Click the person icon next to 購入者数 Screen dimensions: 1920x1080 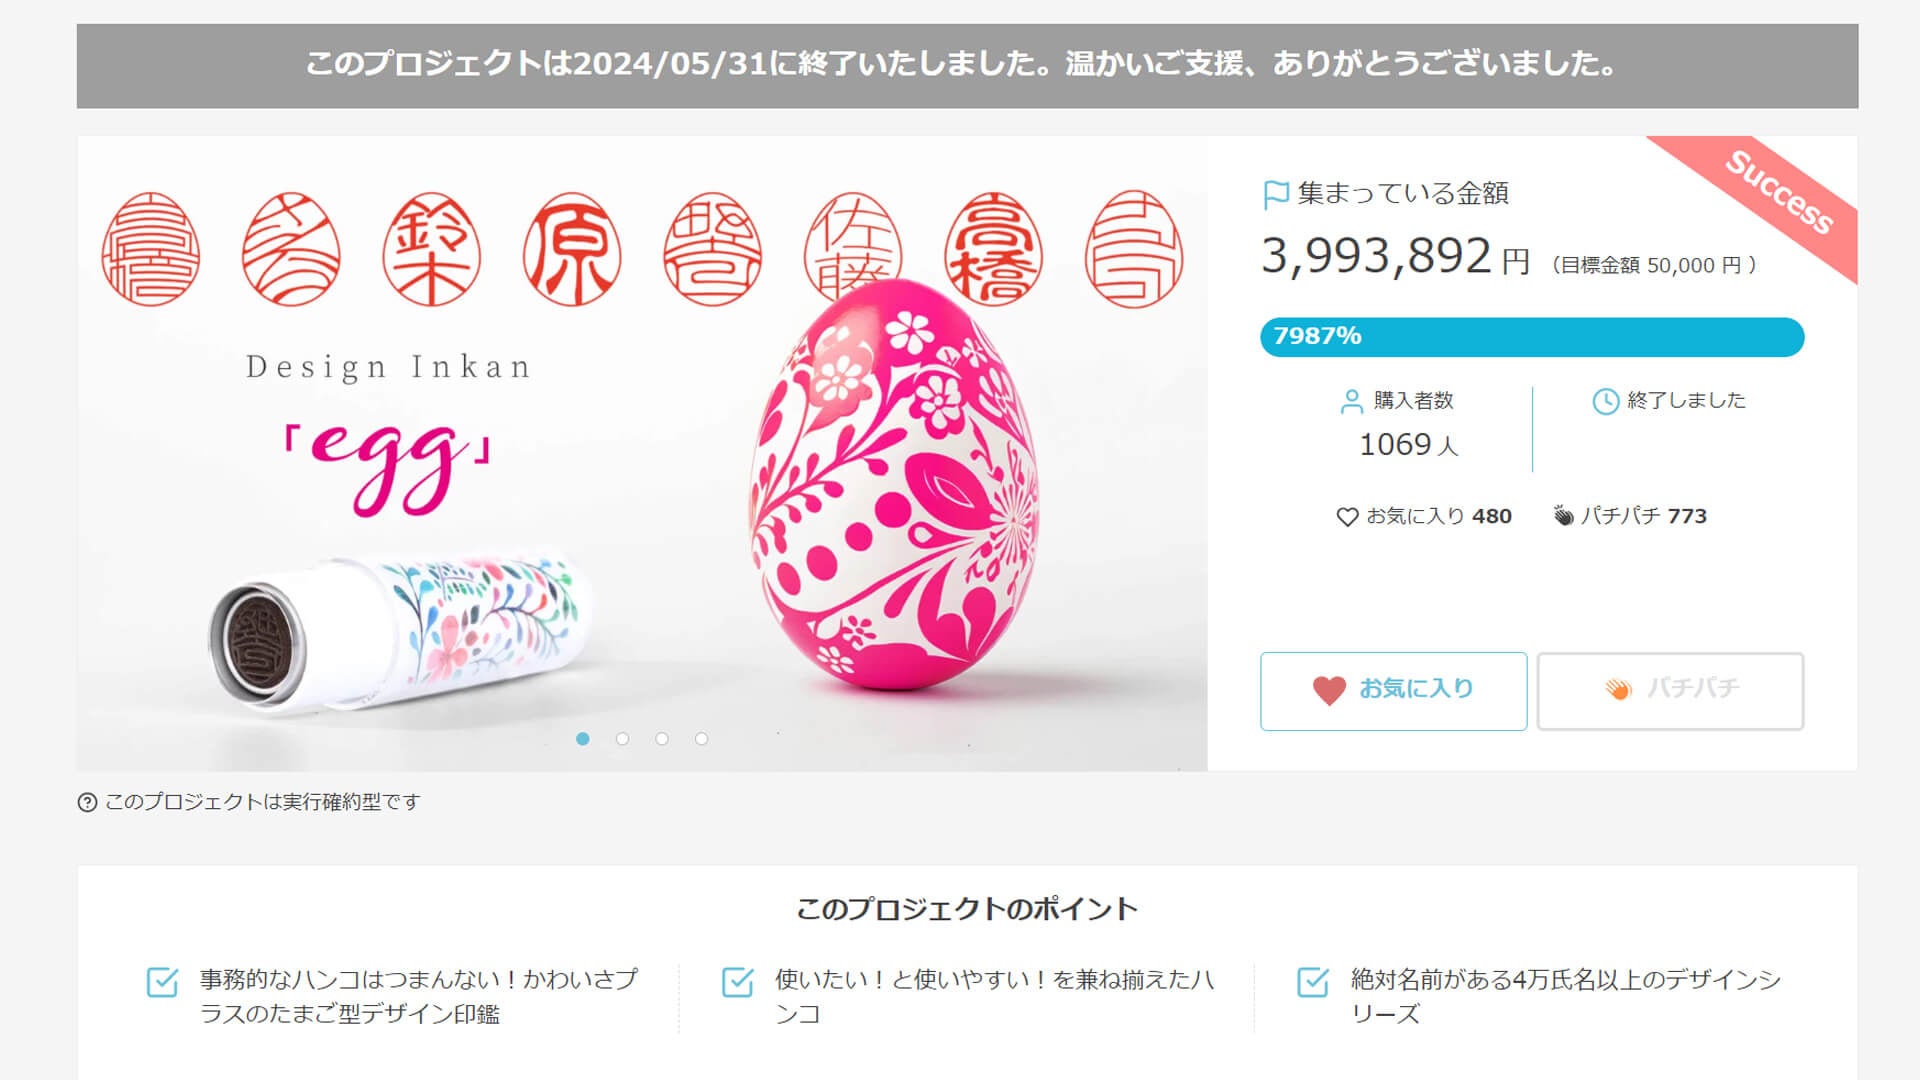click(x=1351, y=401)
